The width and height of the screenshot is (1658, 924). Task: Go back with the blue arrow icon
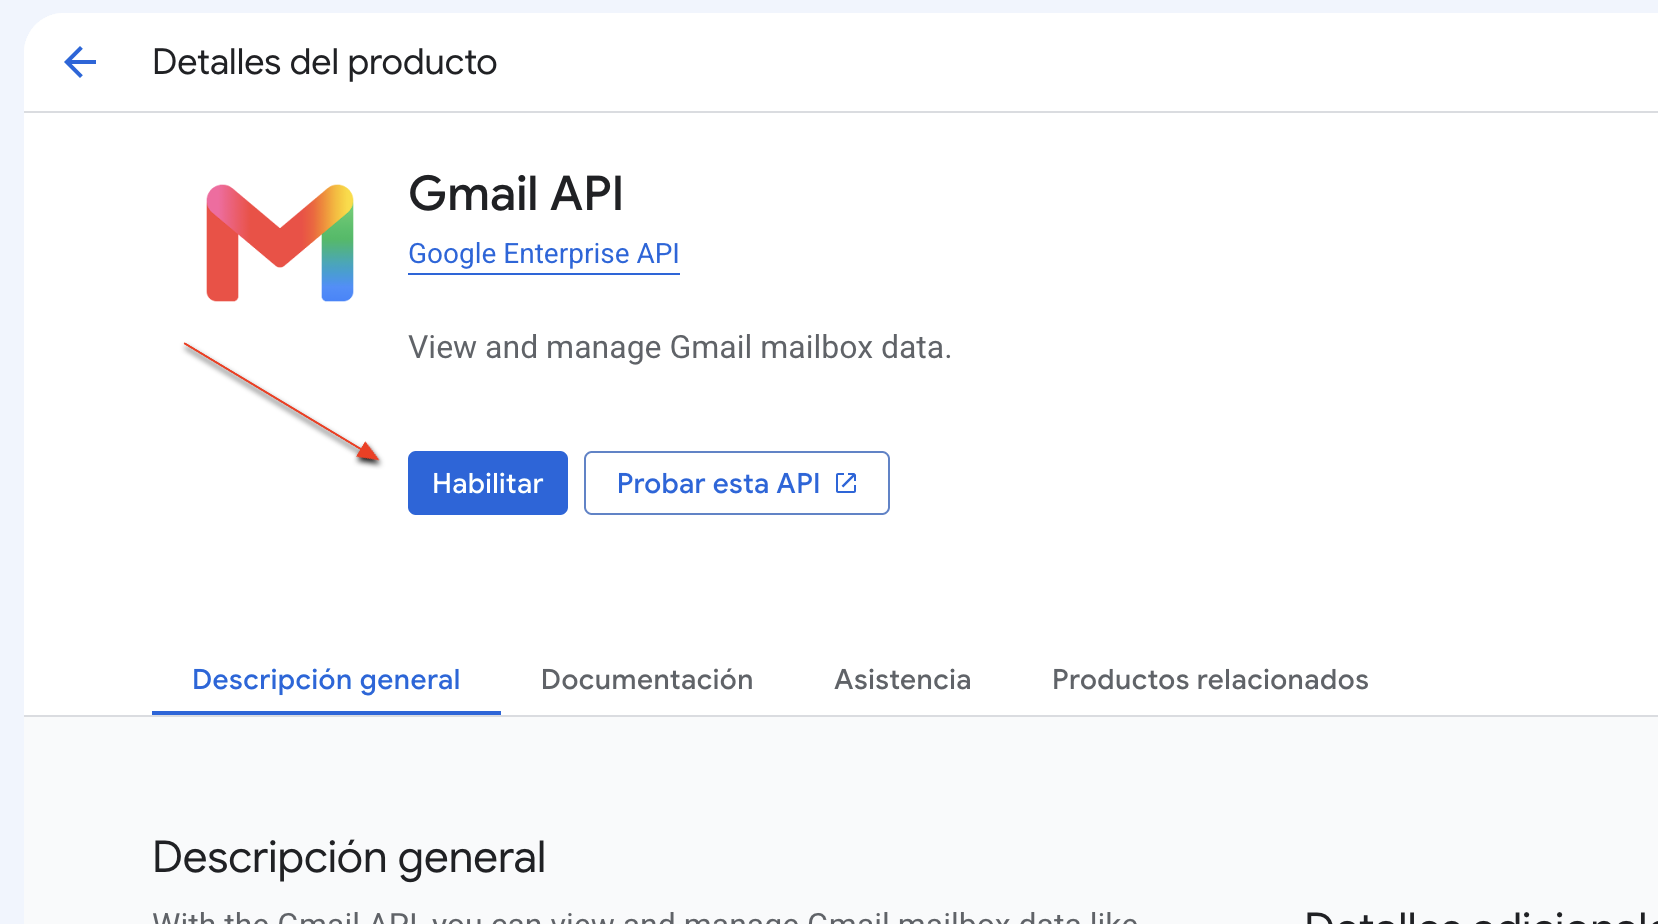coord(80,62)
